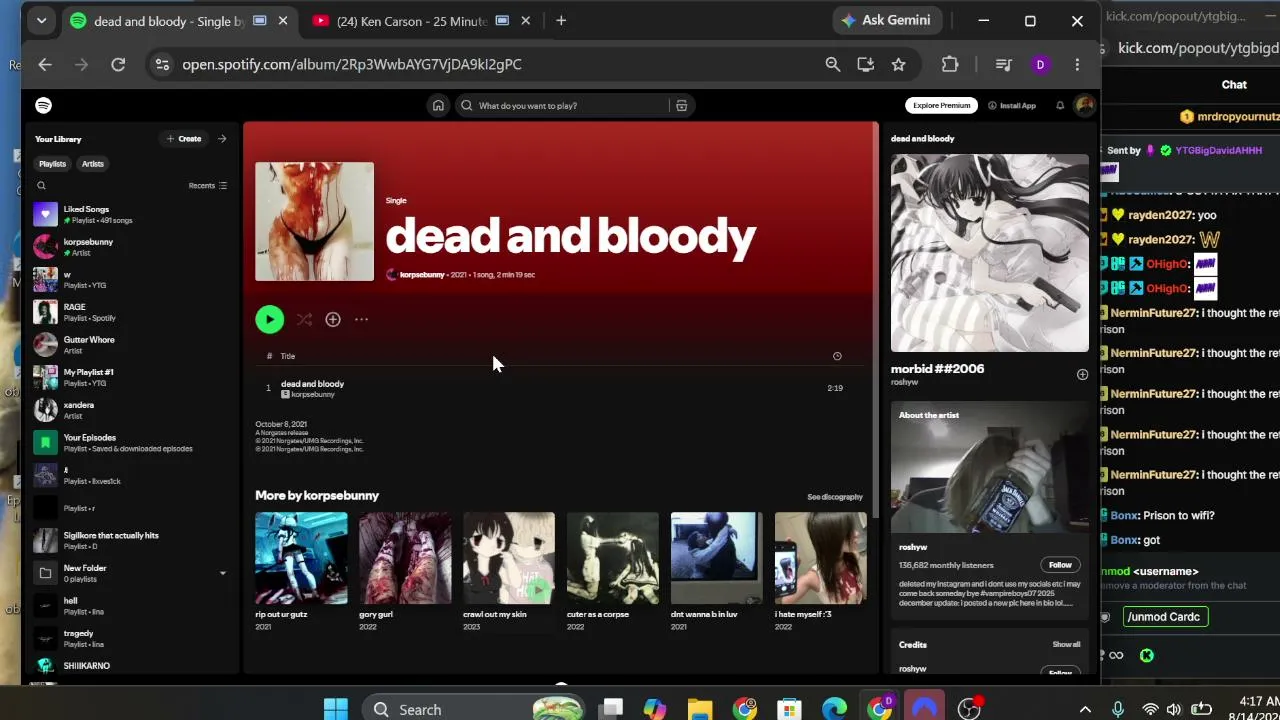Click Create in Your Library

[x=184, y=139]
